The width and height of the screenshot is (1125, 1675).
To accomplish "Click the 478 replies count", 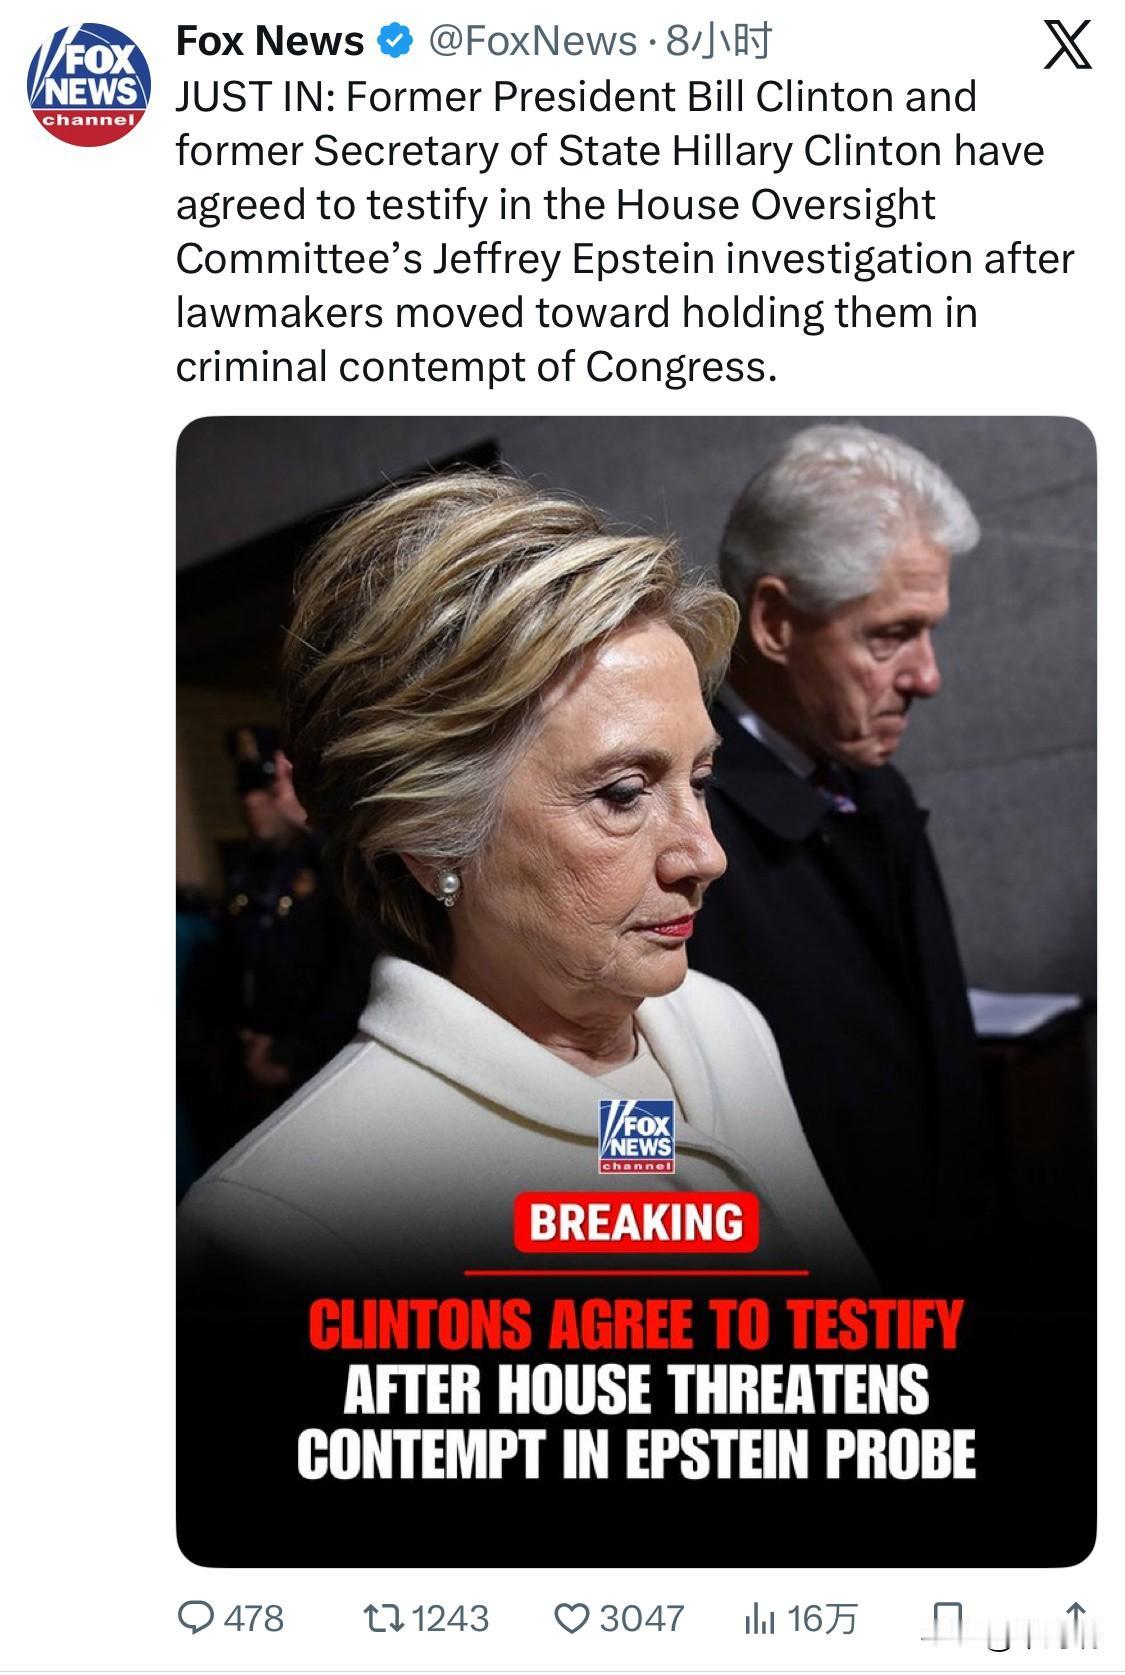I will point(254,1618).
